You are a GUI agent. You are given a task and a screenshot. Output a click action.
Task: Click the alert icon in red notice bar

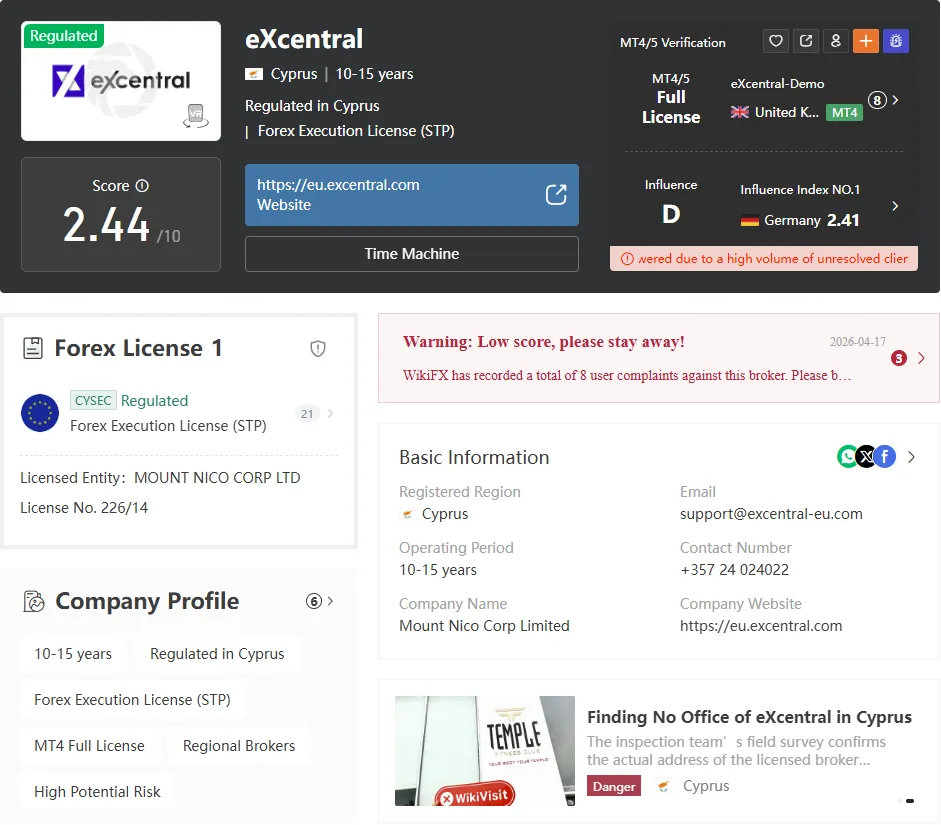[x=627, y=259]
